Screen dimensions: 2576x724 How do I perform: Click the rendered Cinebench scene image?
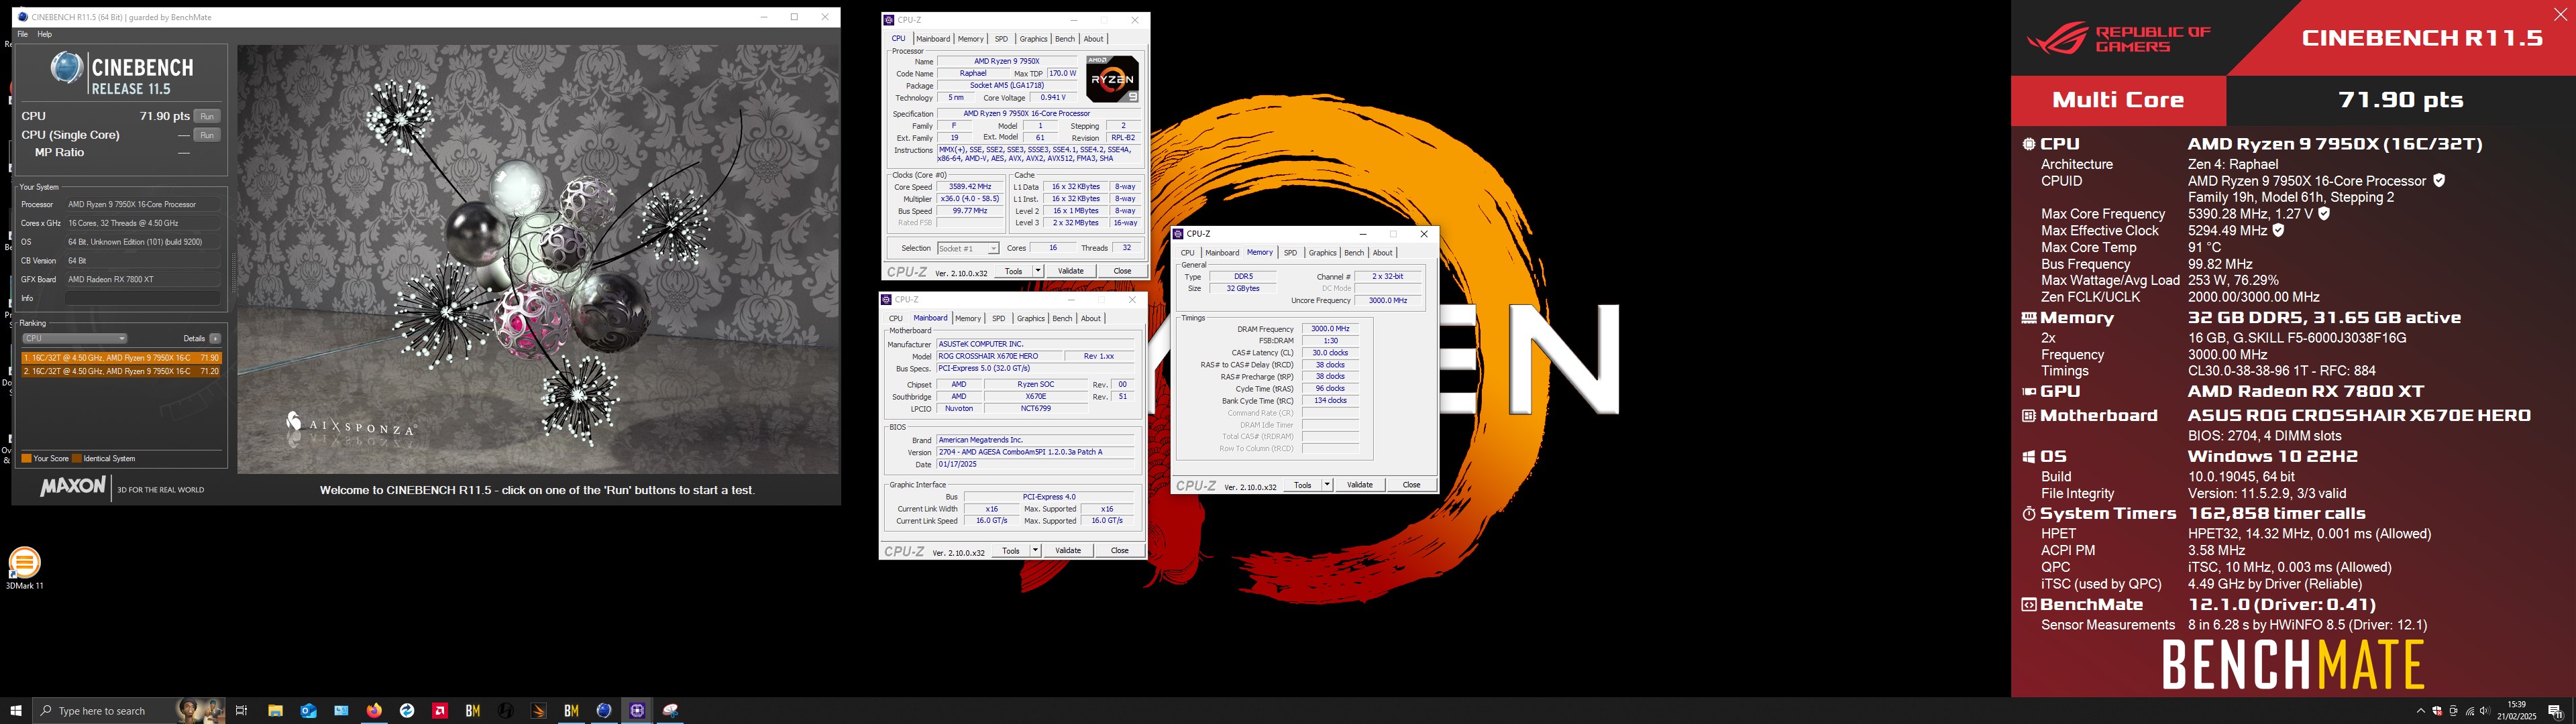click(x=538, y=260)
